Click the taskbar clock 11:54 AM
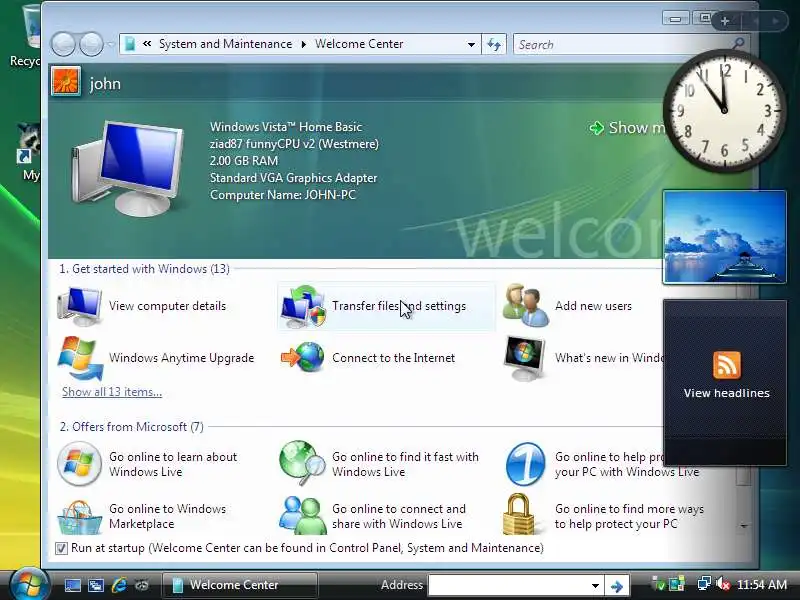The image size is (800, 600). pyautogui.click(x=762, y=585)
